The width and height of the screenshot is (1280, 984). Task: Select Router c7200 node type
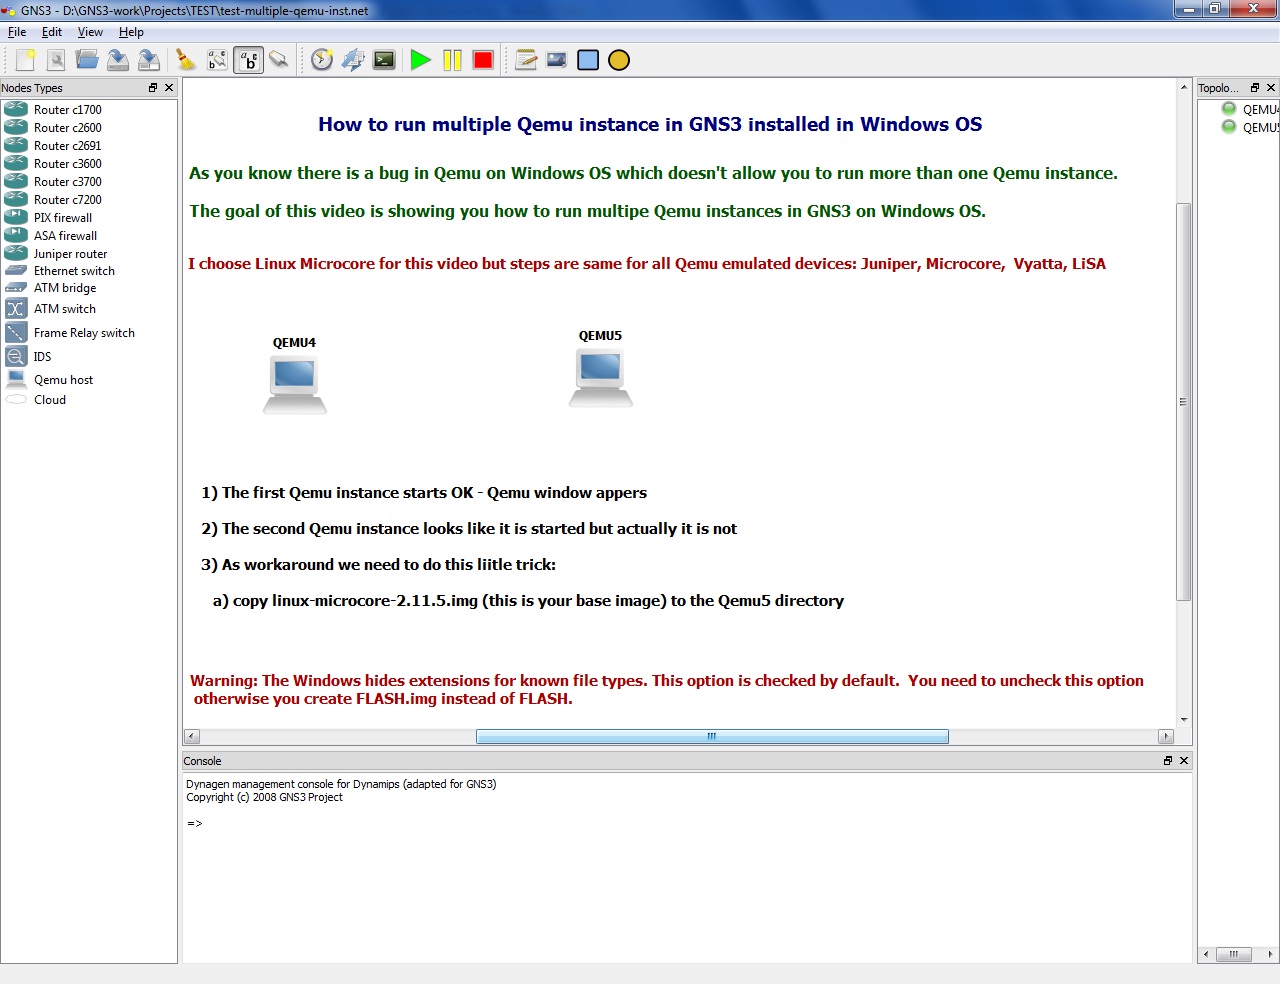click(x=68, y=200)
